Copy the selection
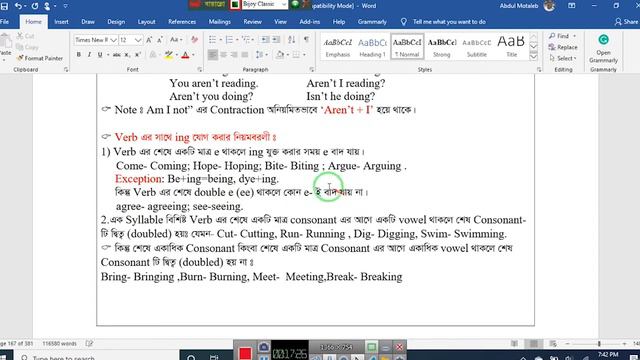This screenshot has height=360, width=640. [x=27, y=47]
